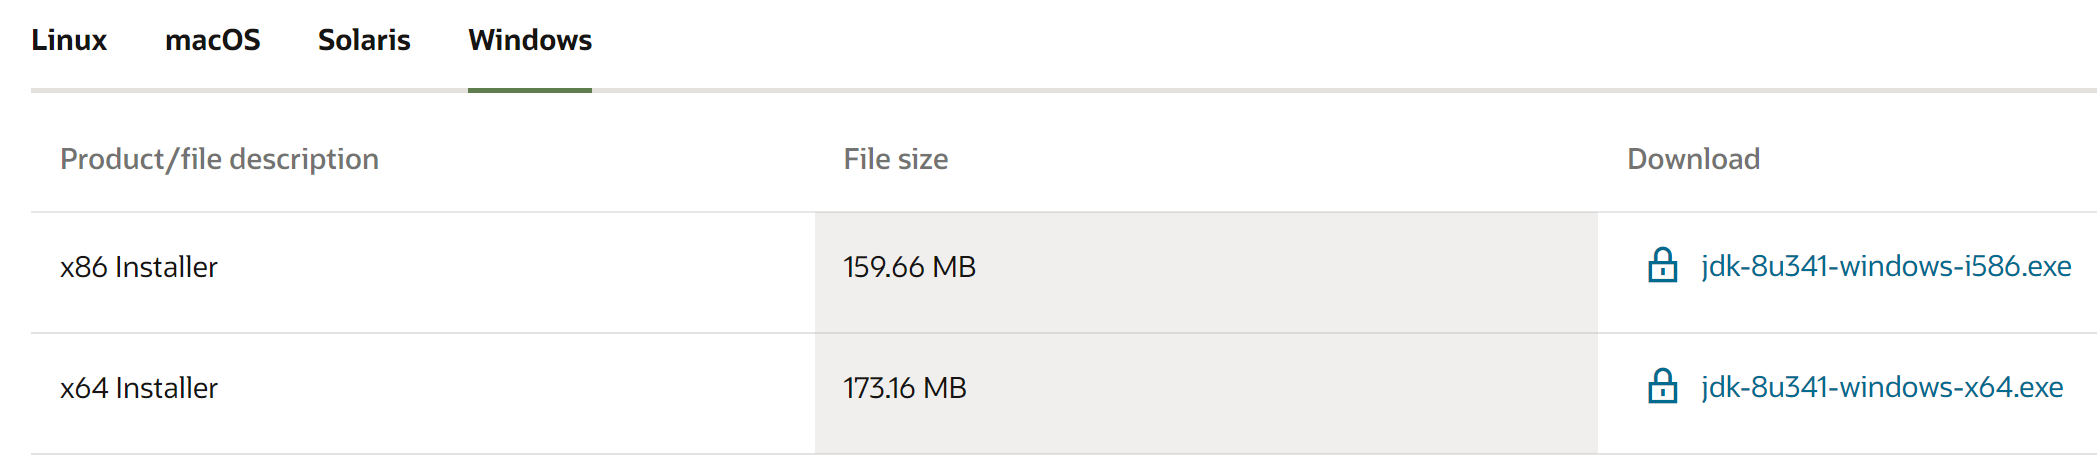Open the macOS downloads tab
The image size is (2097, 456).
tap(212, 40)
